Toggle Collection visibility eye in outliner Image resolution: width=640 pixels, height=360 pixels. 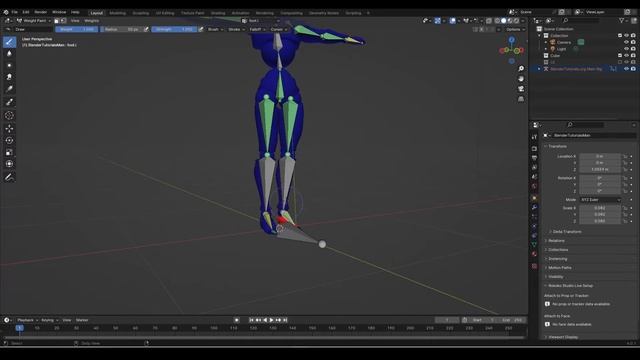click(x=626, y=36)
